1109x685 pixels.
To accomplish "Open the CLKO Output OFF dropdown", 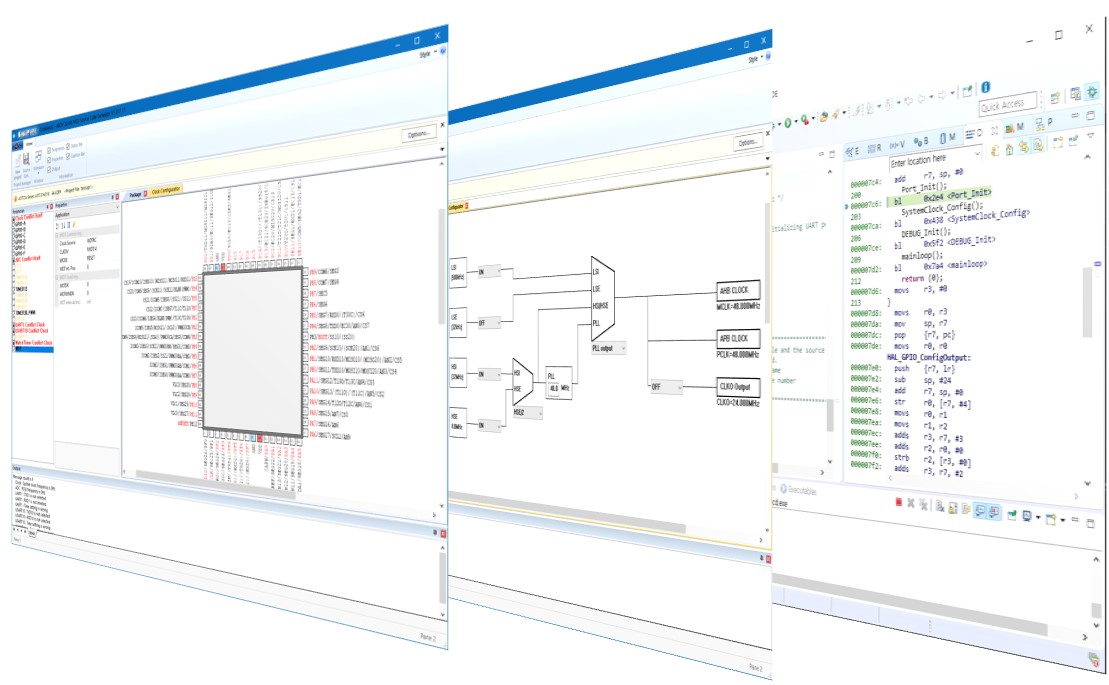I will click(x=666, y=386).
